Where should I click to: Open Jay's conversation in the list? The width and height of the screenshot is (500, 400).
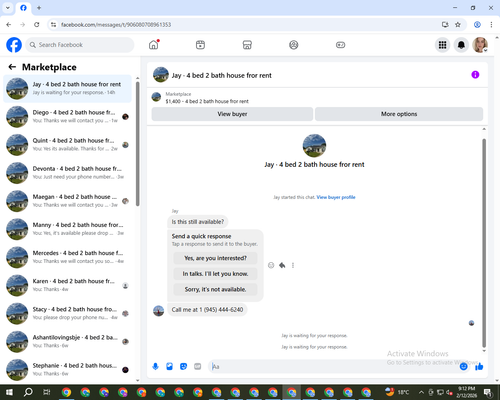click(67, 88)
